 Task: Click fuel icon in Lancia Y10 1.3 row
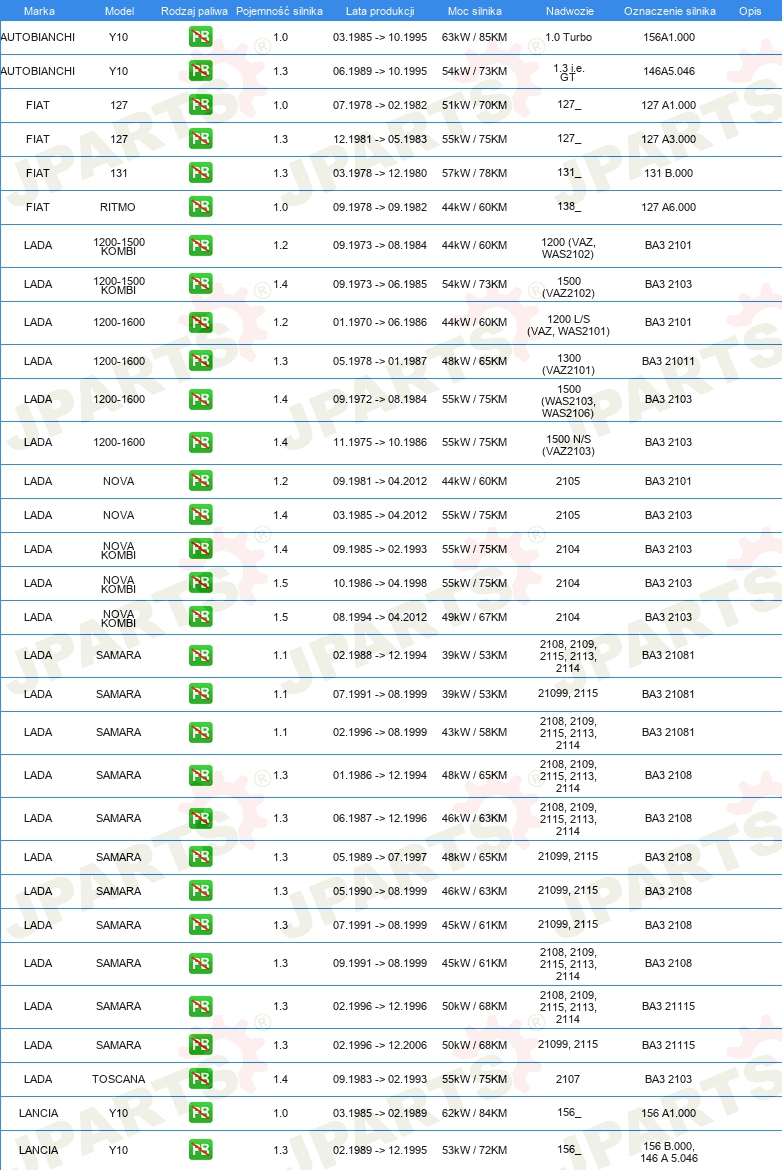[201, 1150]
